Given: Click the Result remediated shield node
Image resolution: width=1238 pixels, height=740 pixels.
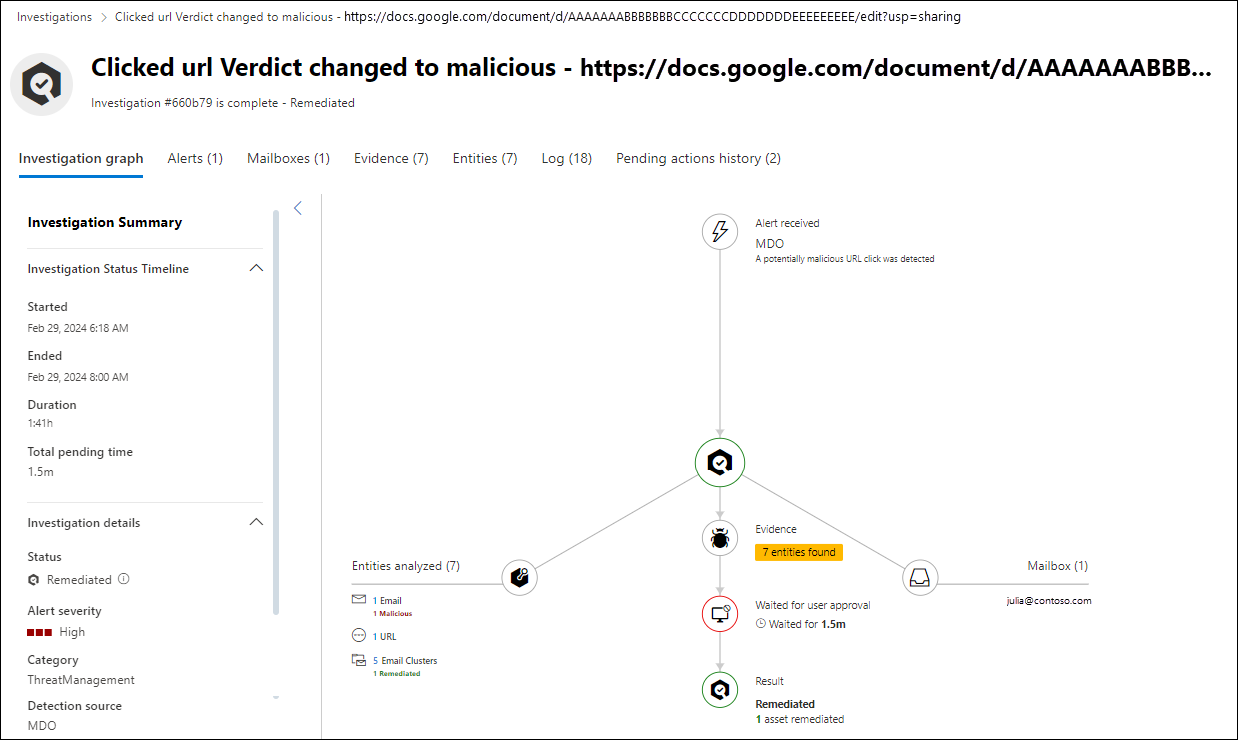Looking at the screenshot, I should pos(720,690).
